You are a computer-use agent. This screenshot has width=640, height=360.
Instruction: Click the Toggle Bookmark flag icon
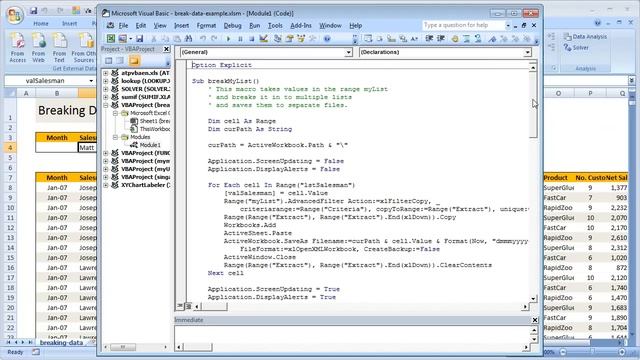click(492, 39)
